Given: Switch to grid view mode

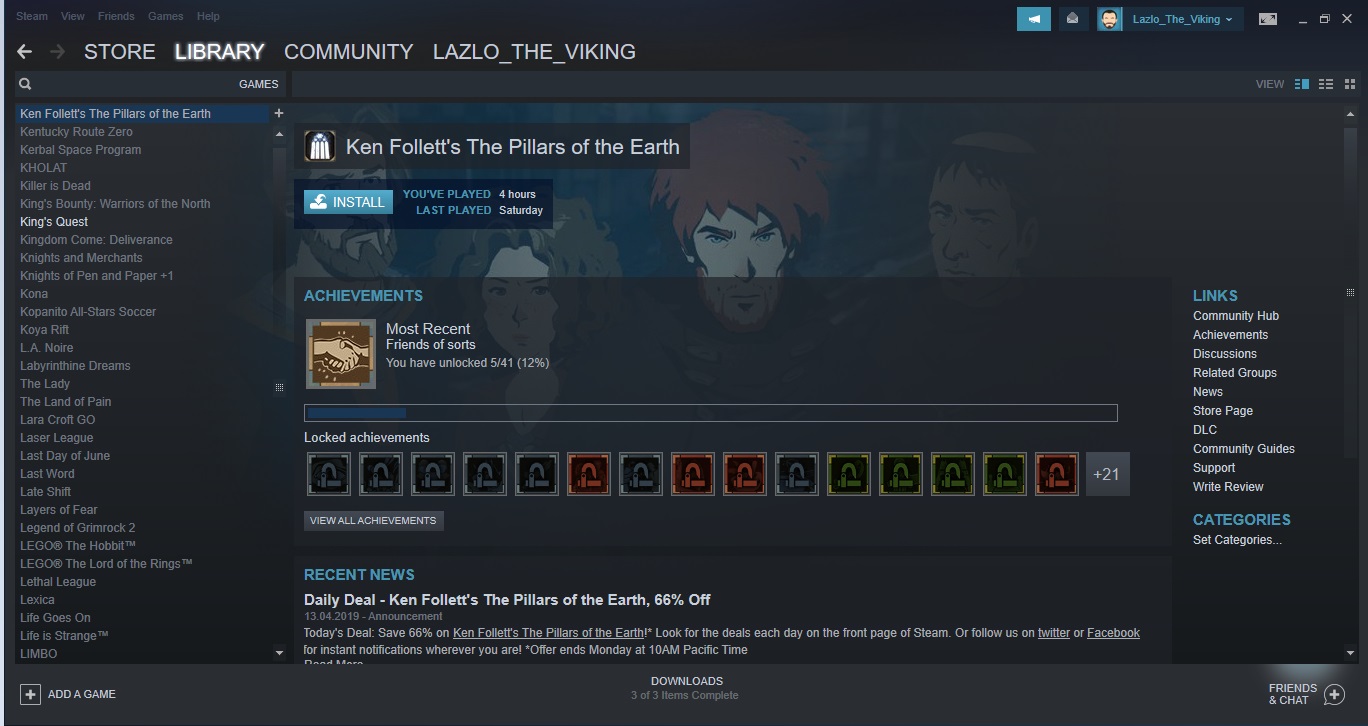Looking at the screenshot, I should (1350, 84).
